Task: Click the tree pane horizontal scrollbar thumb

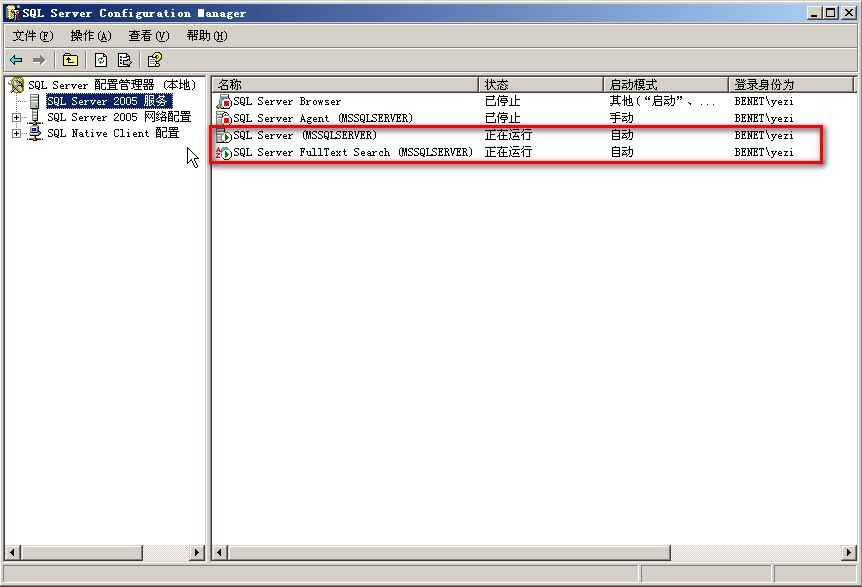Action: (x=81, y=552)
